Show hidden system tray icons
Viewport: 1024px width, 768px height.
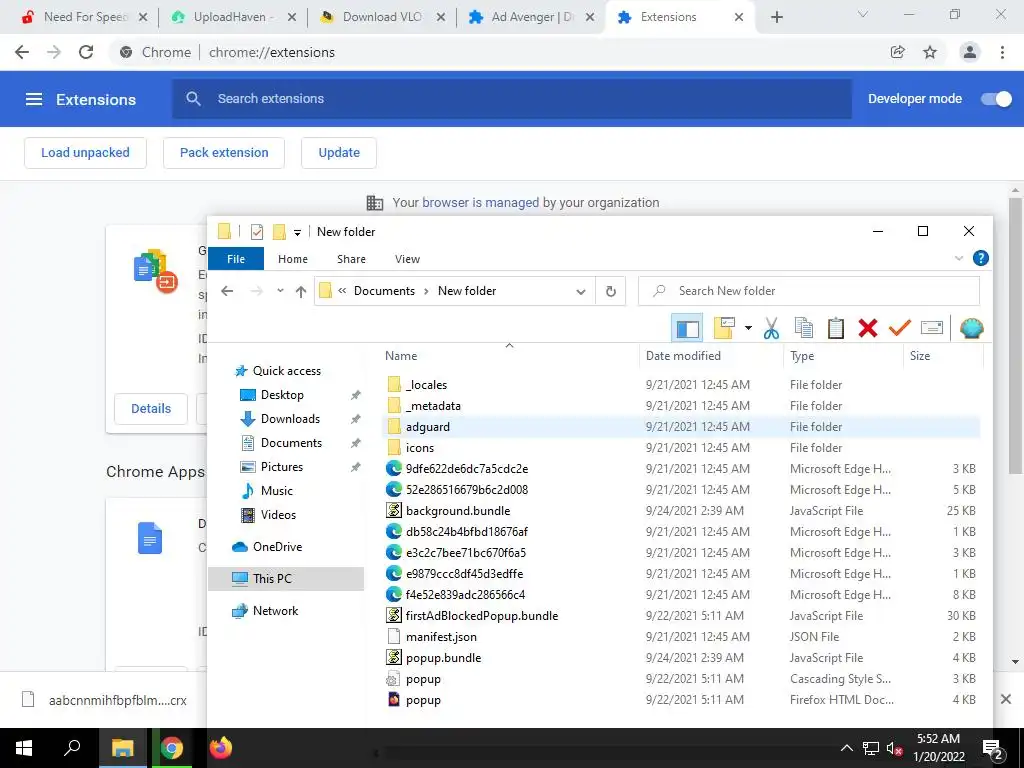[846, 748]
